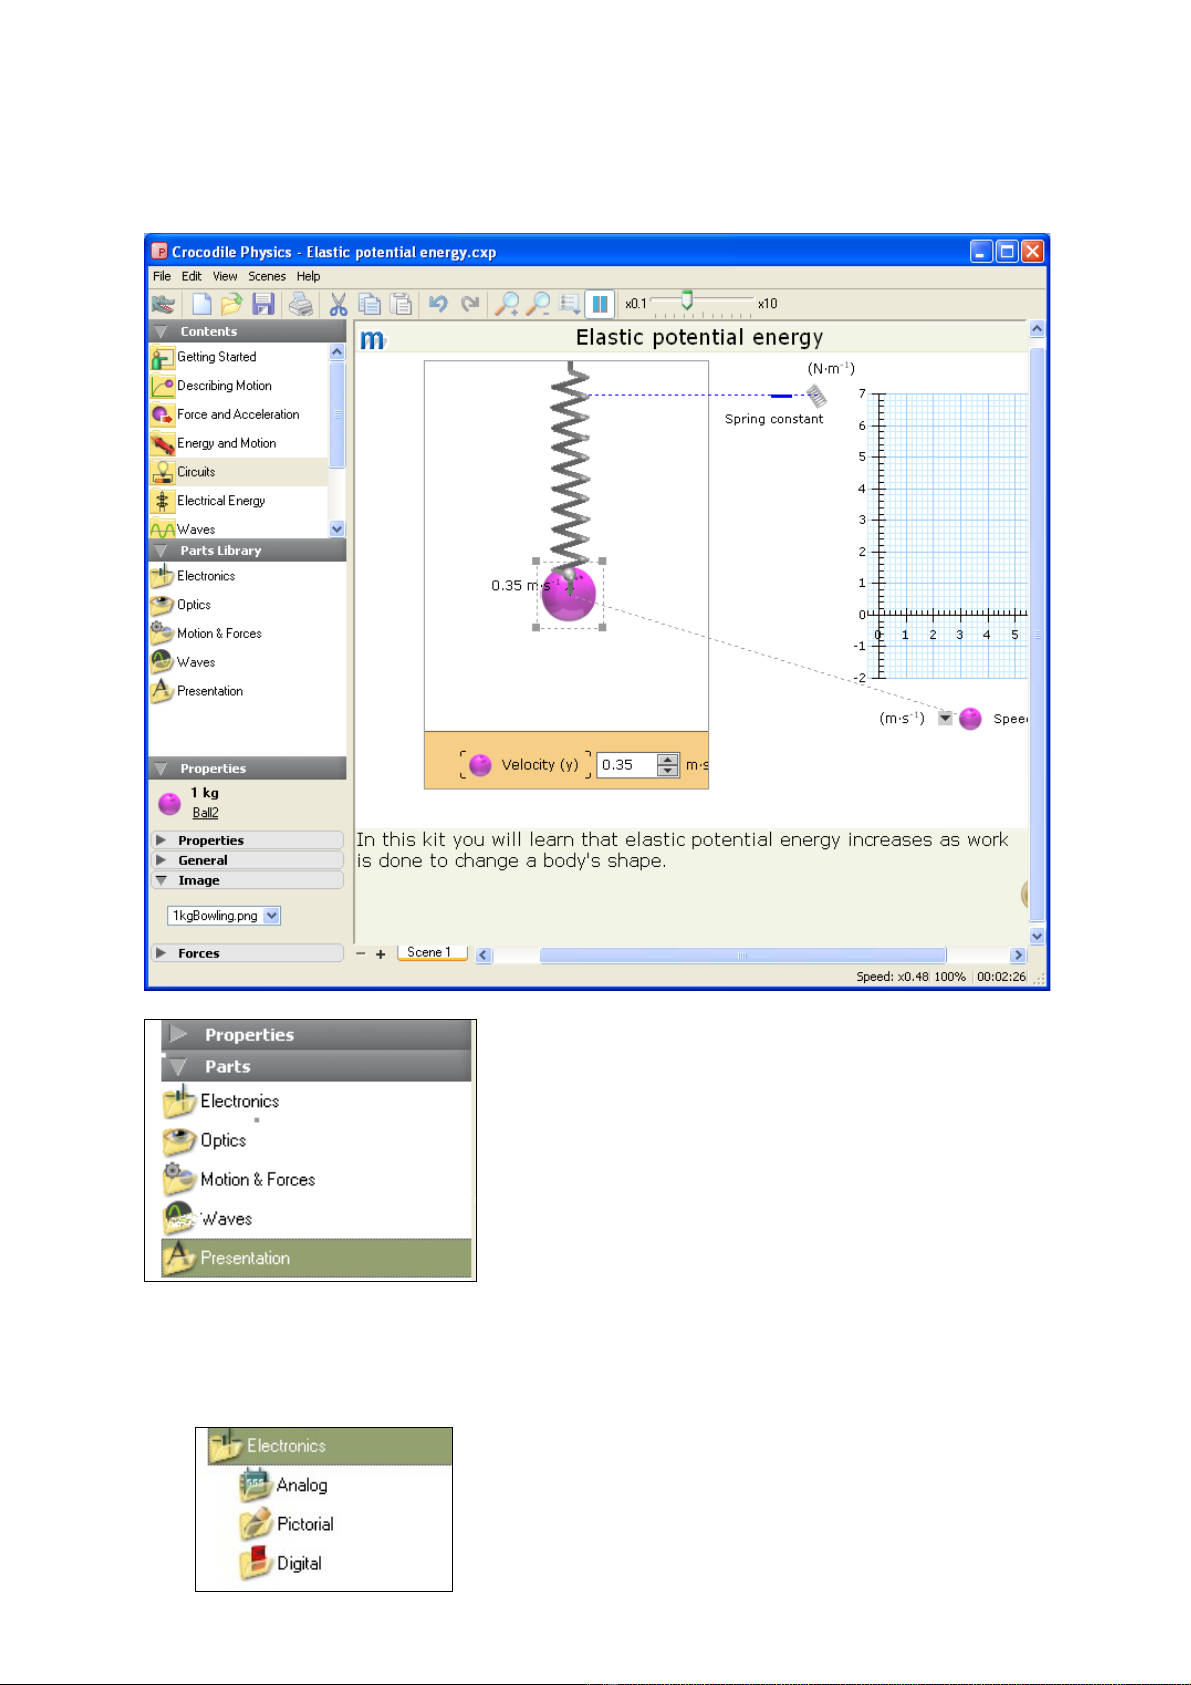Screen dimensions: 1191x1685
Task: Click the Copy toolbar icon
Action: point(369,304)
